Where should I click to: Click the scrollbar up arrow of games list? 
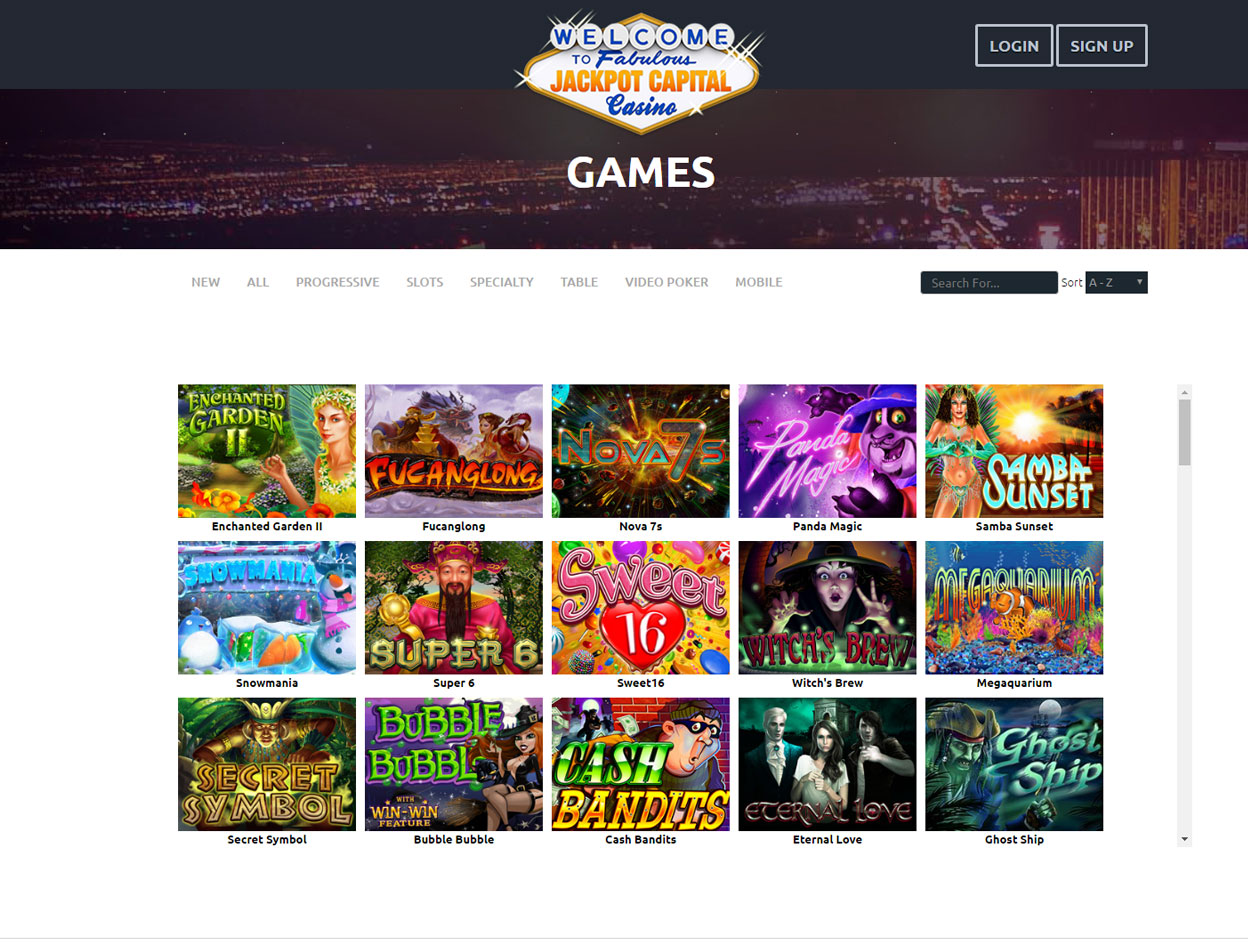tap(1185, 391)
